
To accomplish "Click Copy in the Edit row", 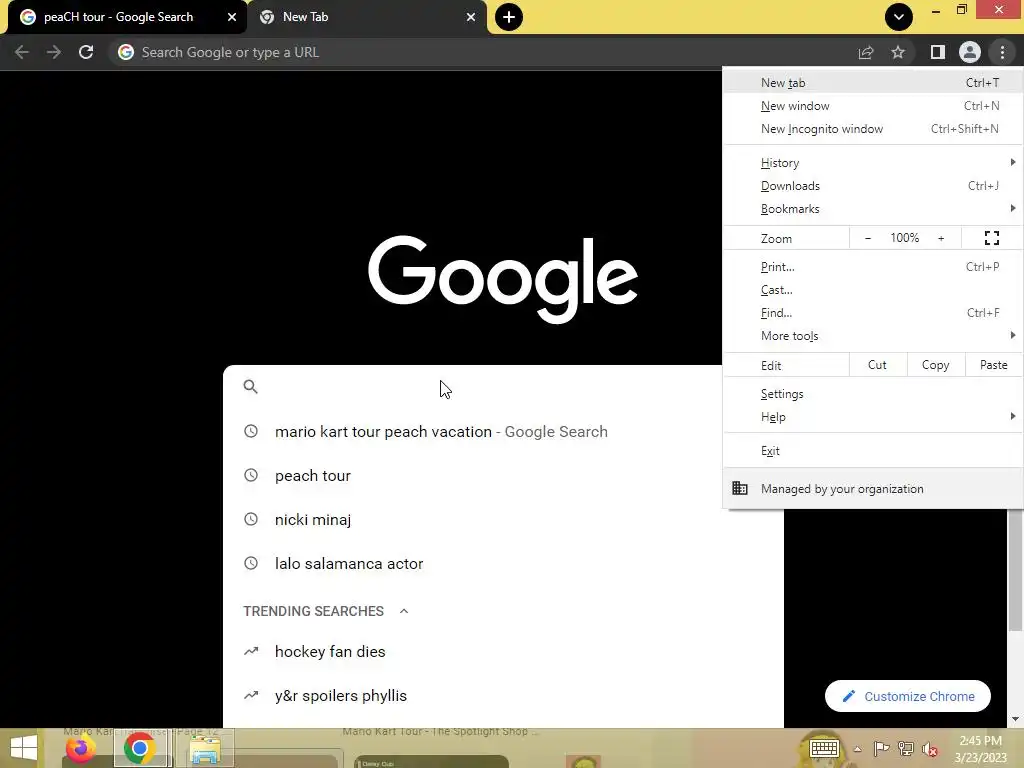I will (x=936, y=365).
